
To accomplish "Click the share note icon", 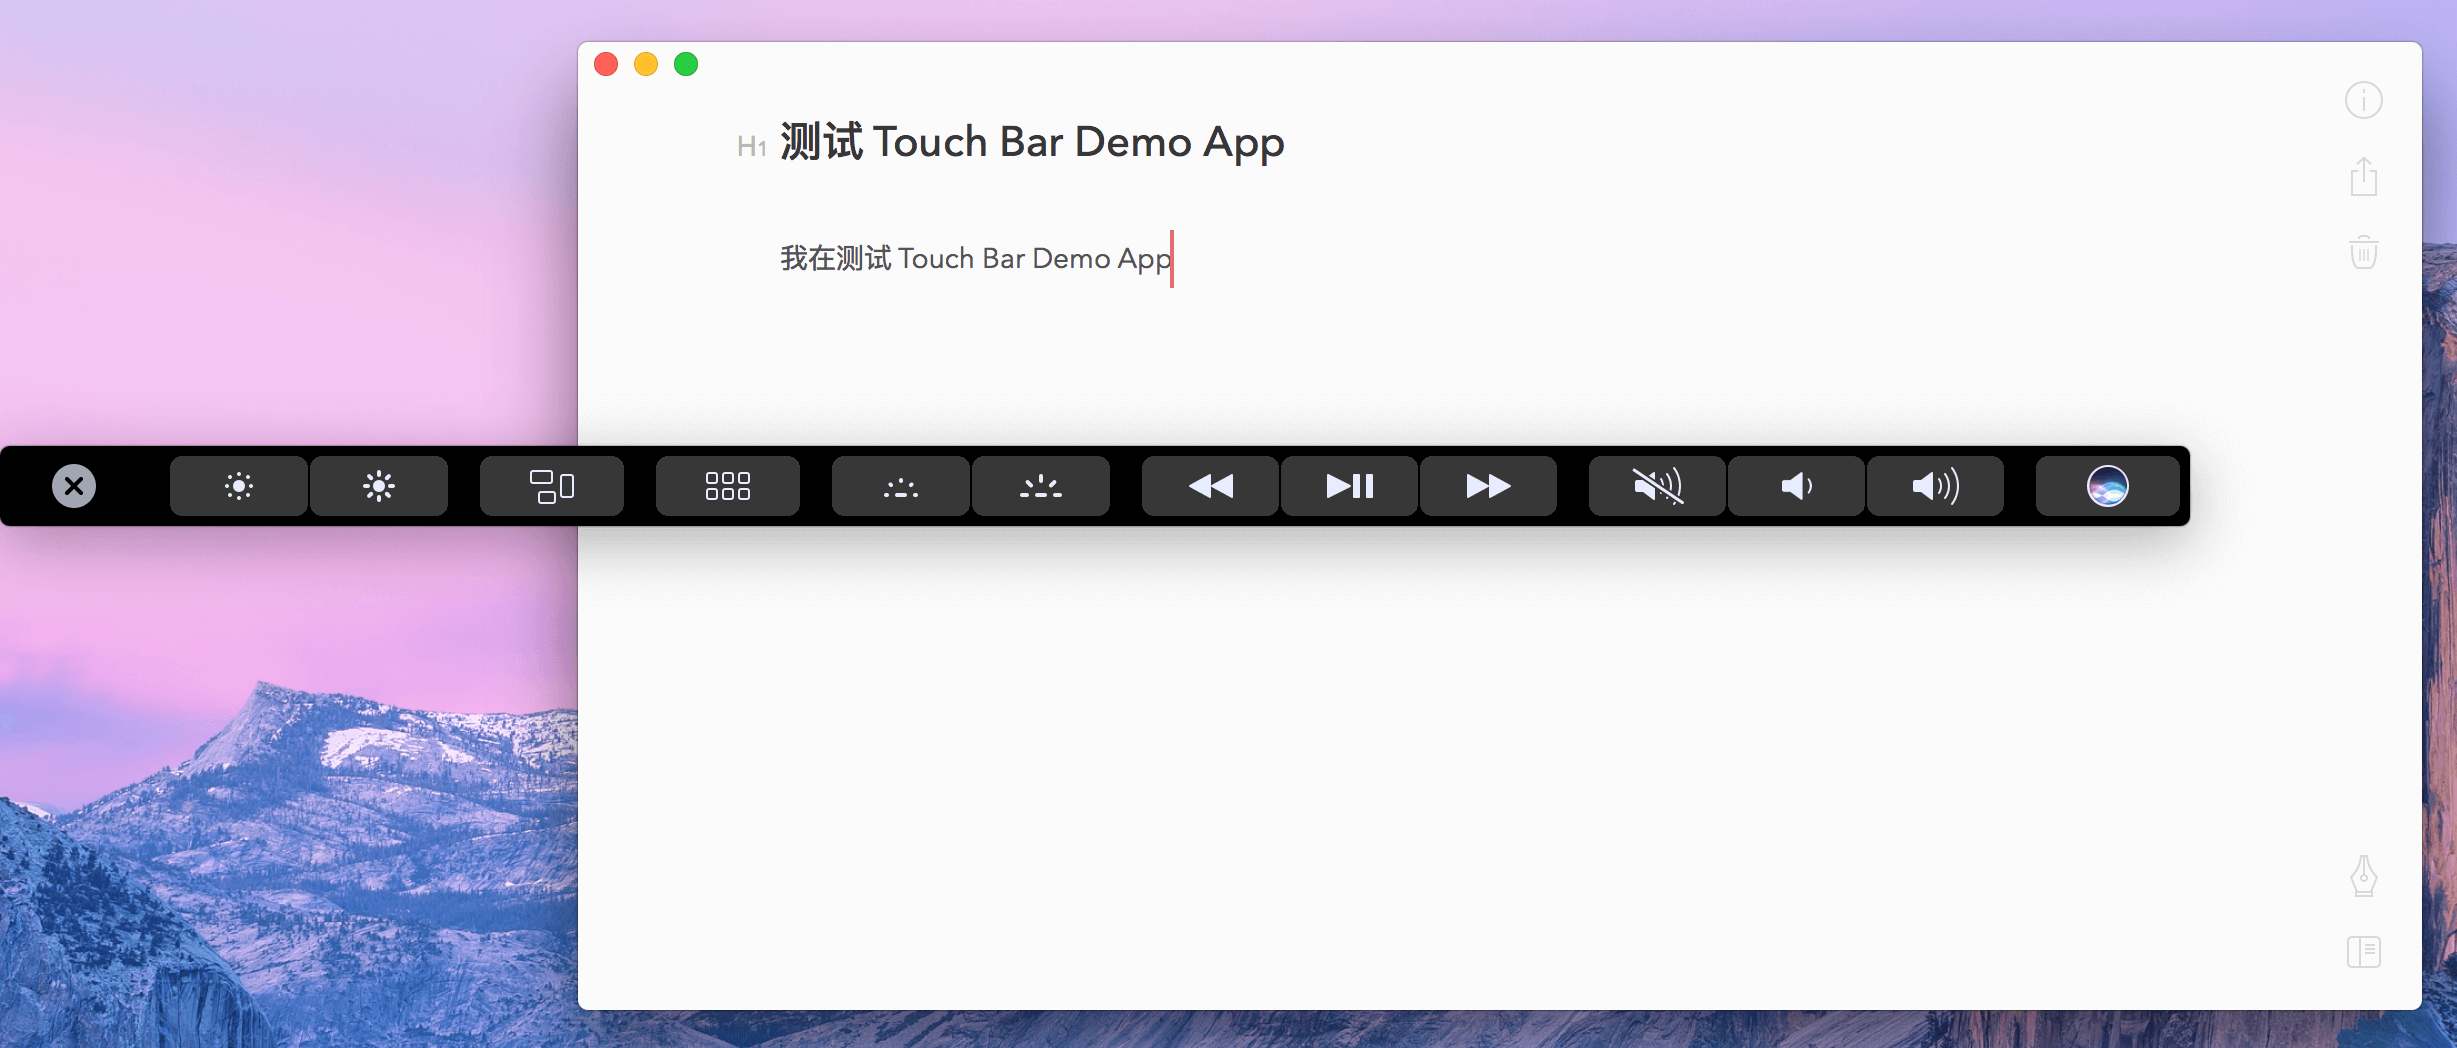I will point(2364,176).
